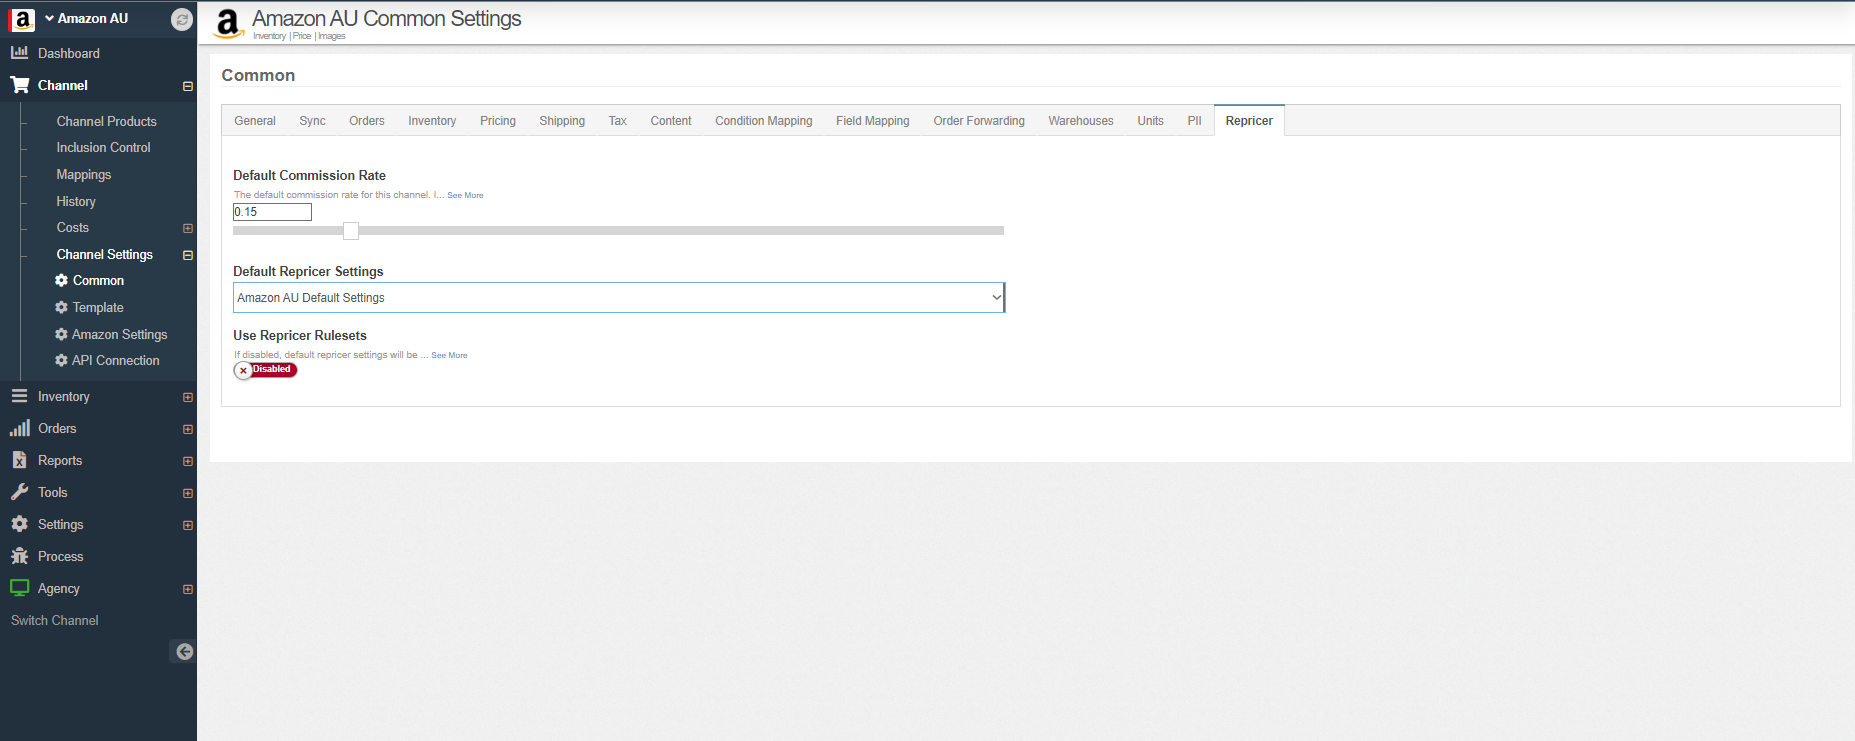Click the gear icon next to Amazon Settings
The height and width of the screenshot is (741, 1855).
coord(61,335)
